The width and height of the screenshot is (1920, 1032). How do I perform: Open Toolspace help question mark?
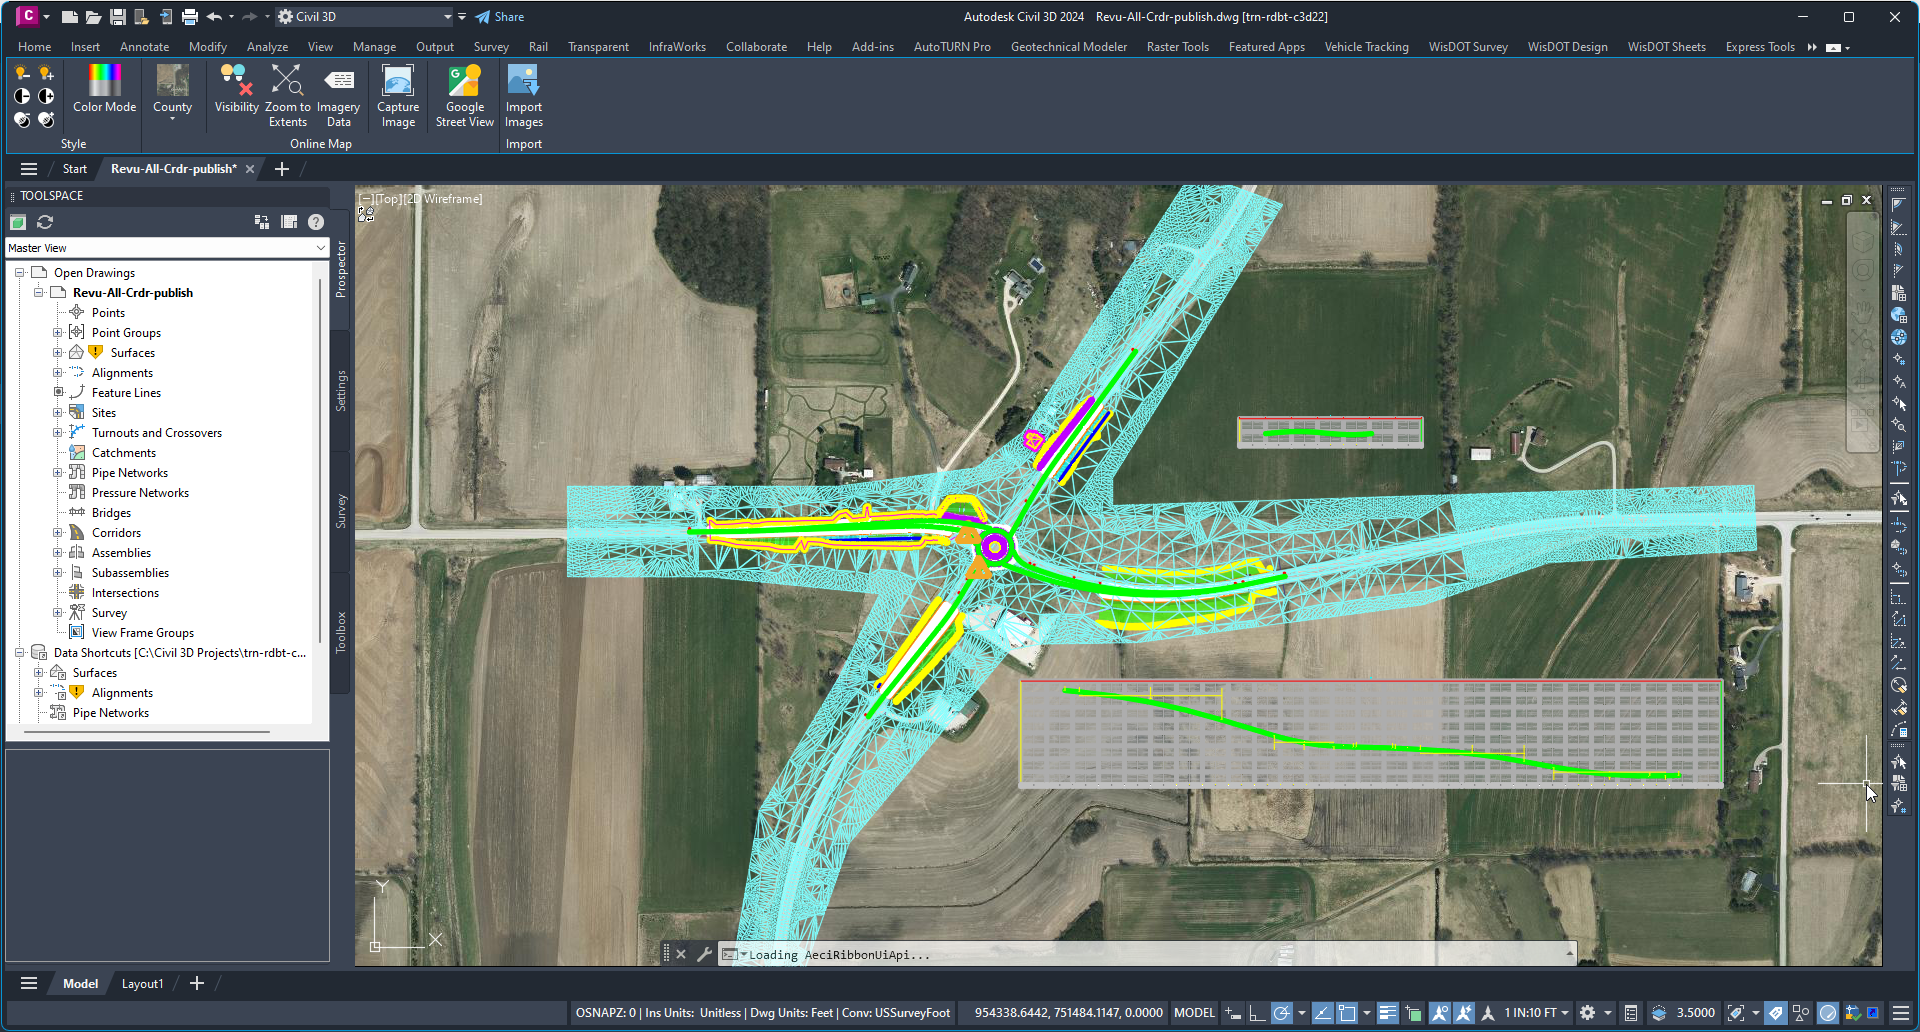click(316, 222)
